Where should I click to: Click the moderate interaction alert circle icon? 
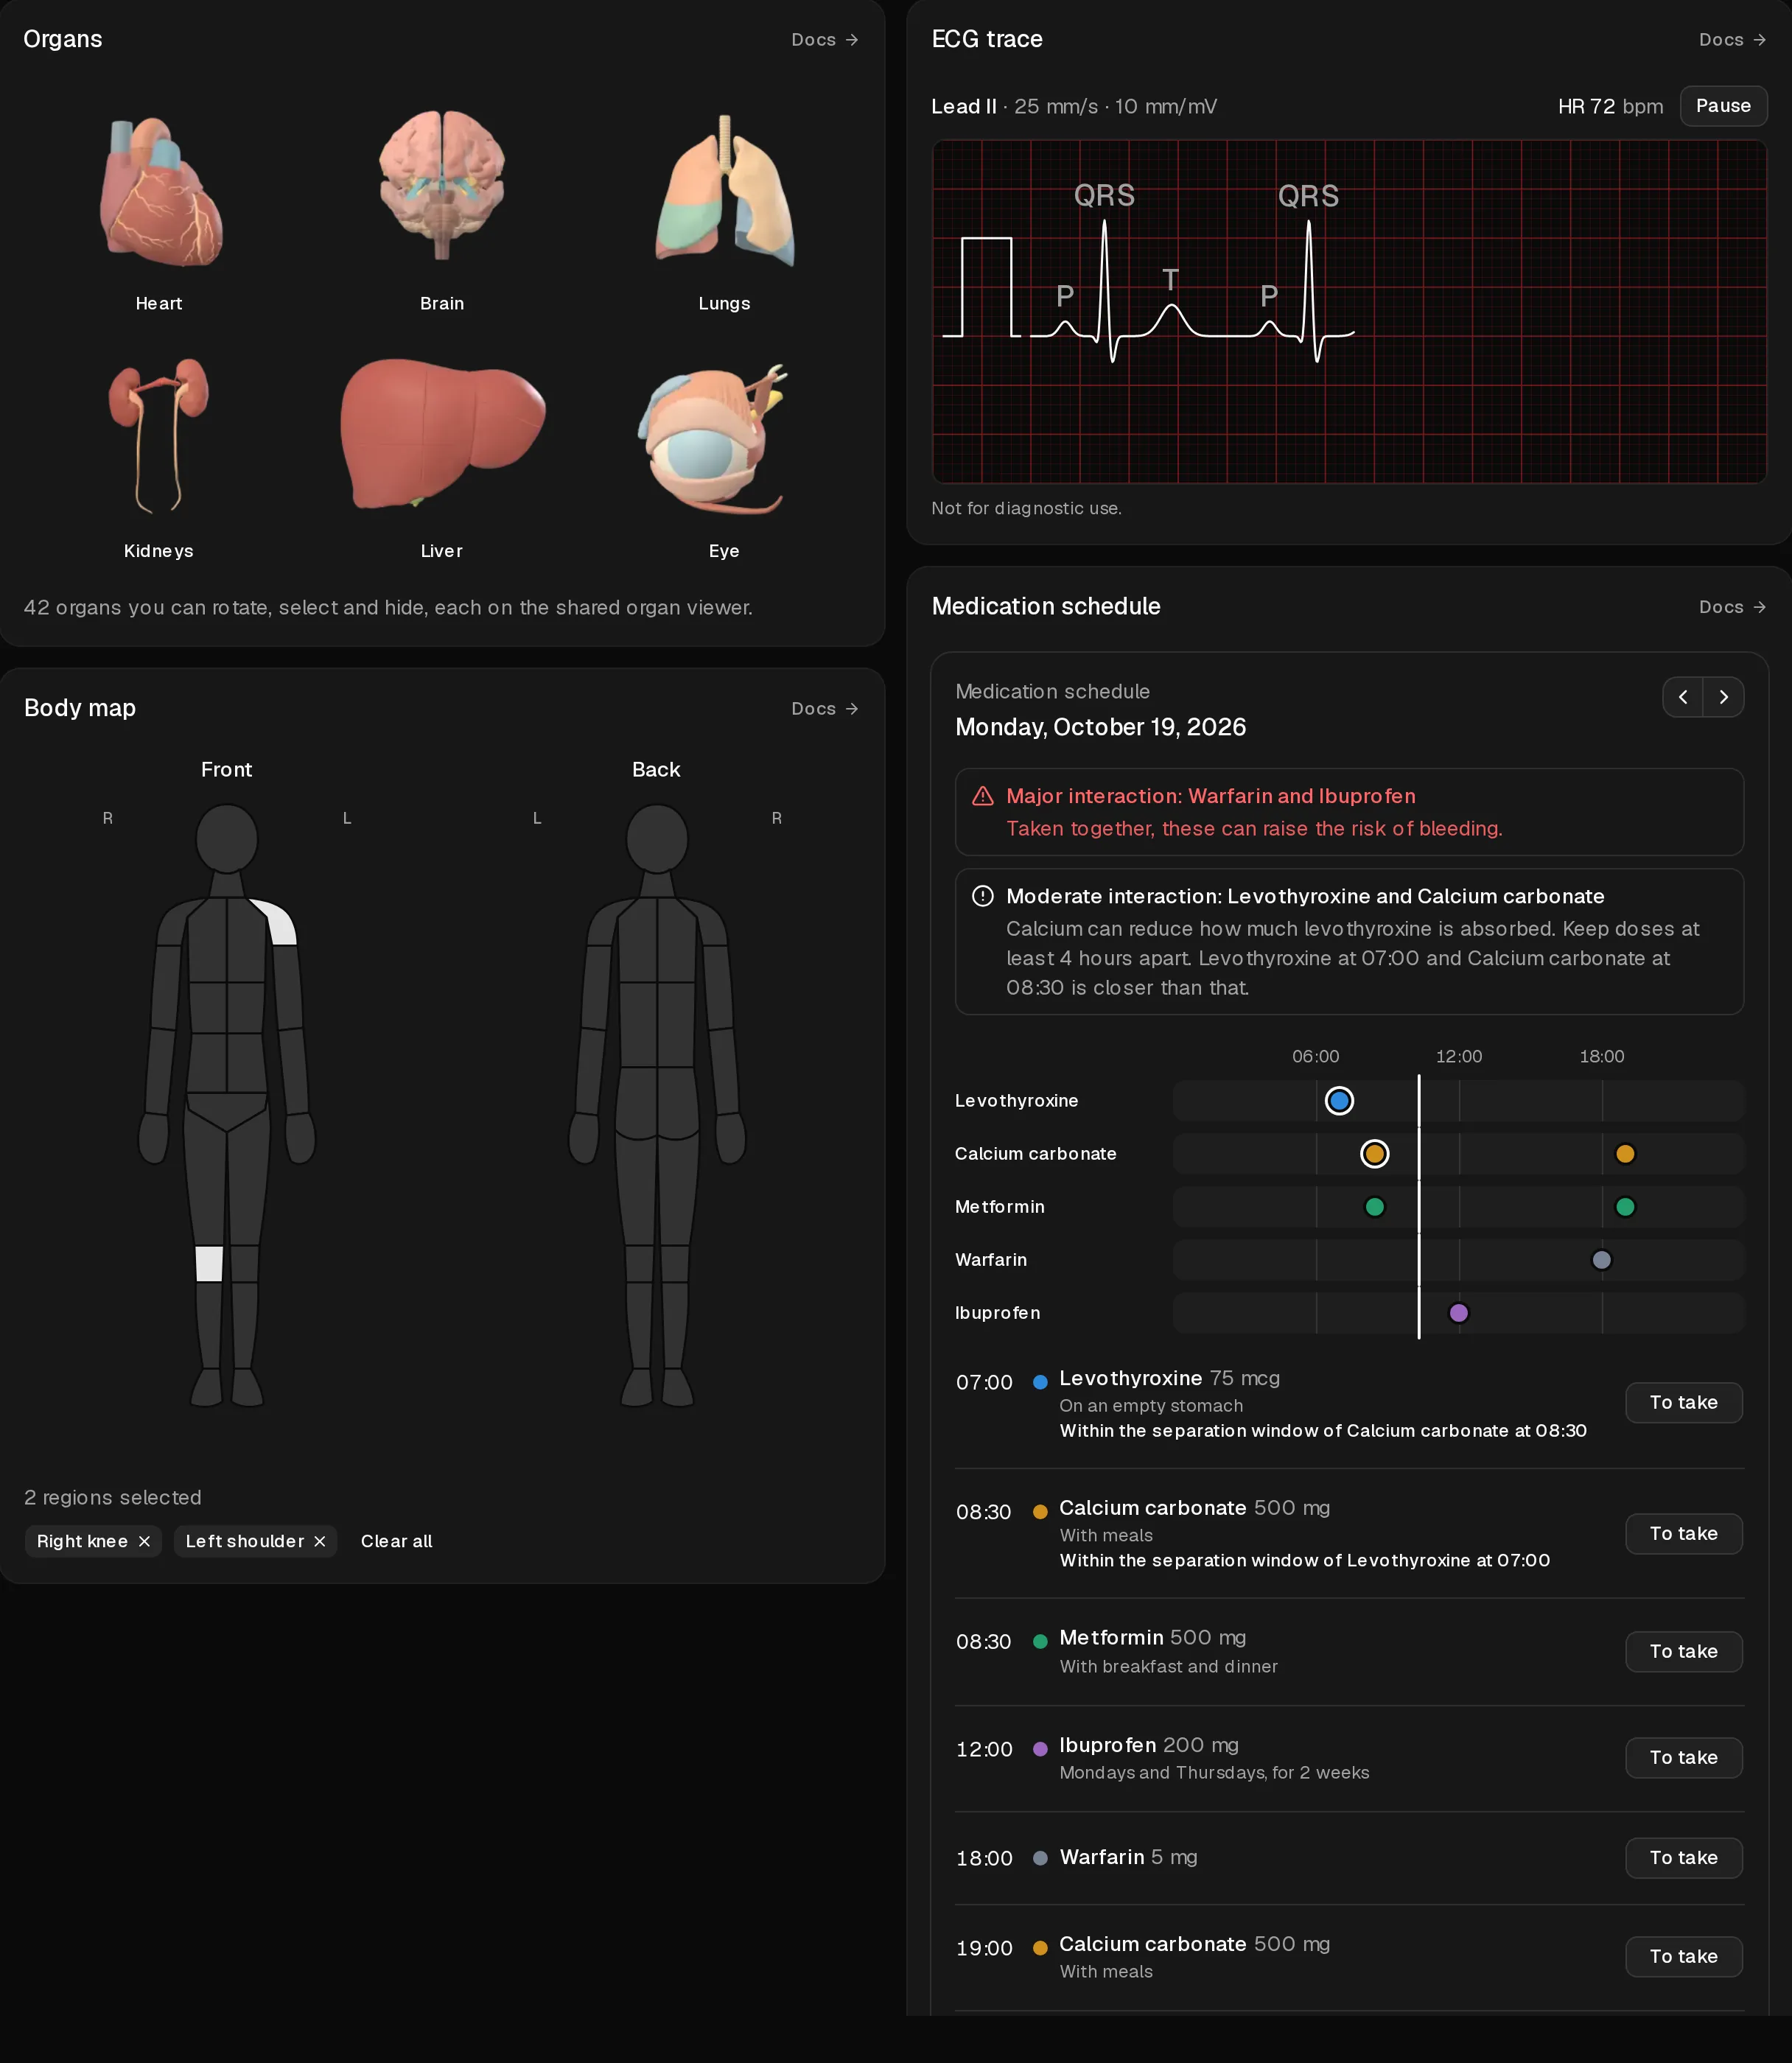983,896
